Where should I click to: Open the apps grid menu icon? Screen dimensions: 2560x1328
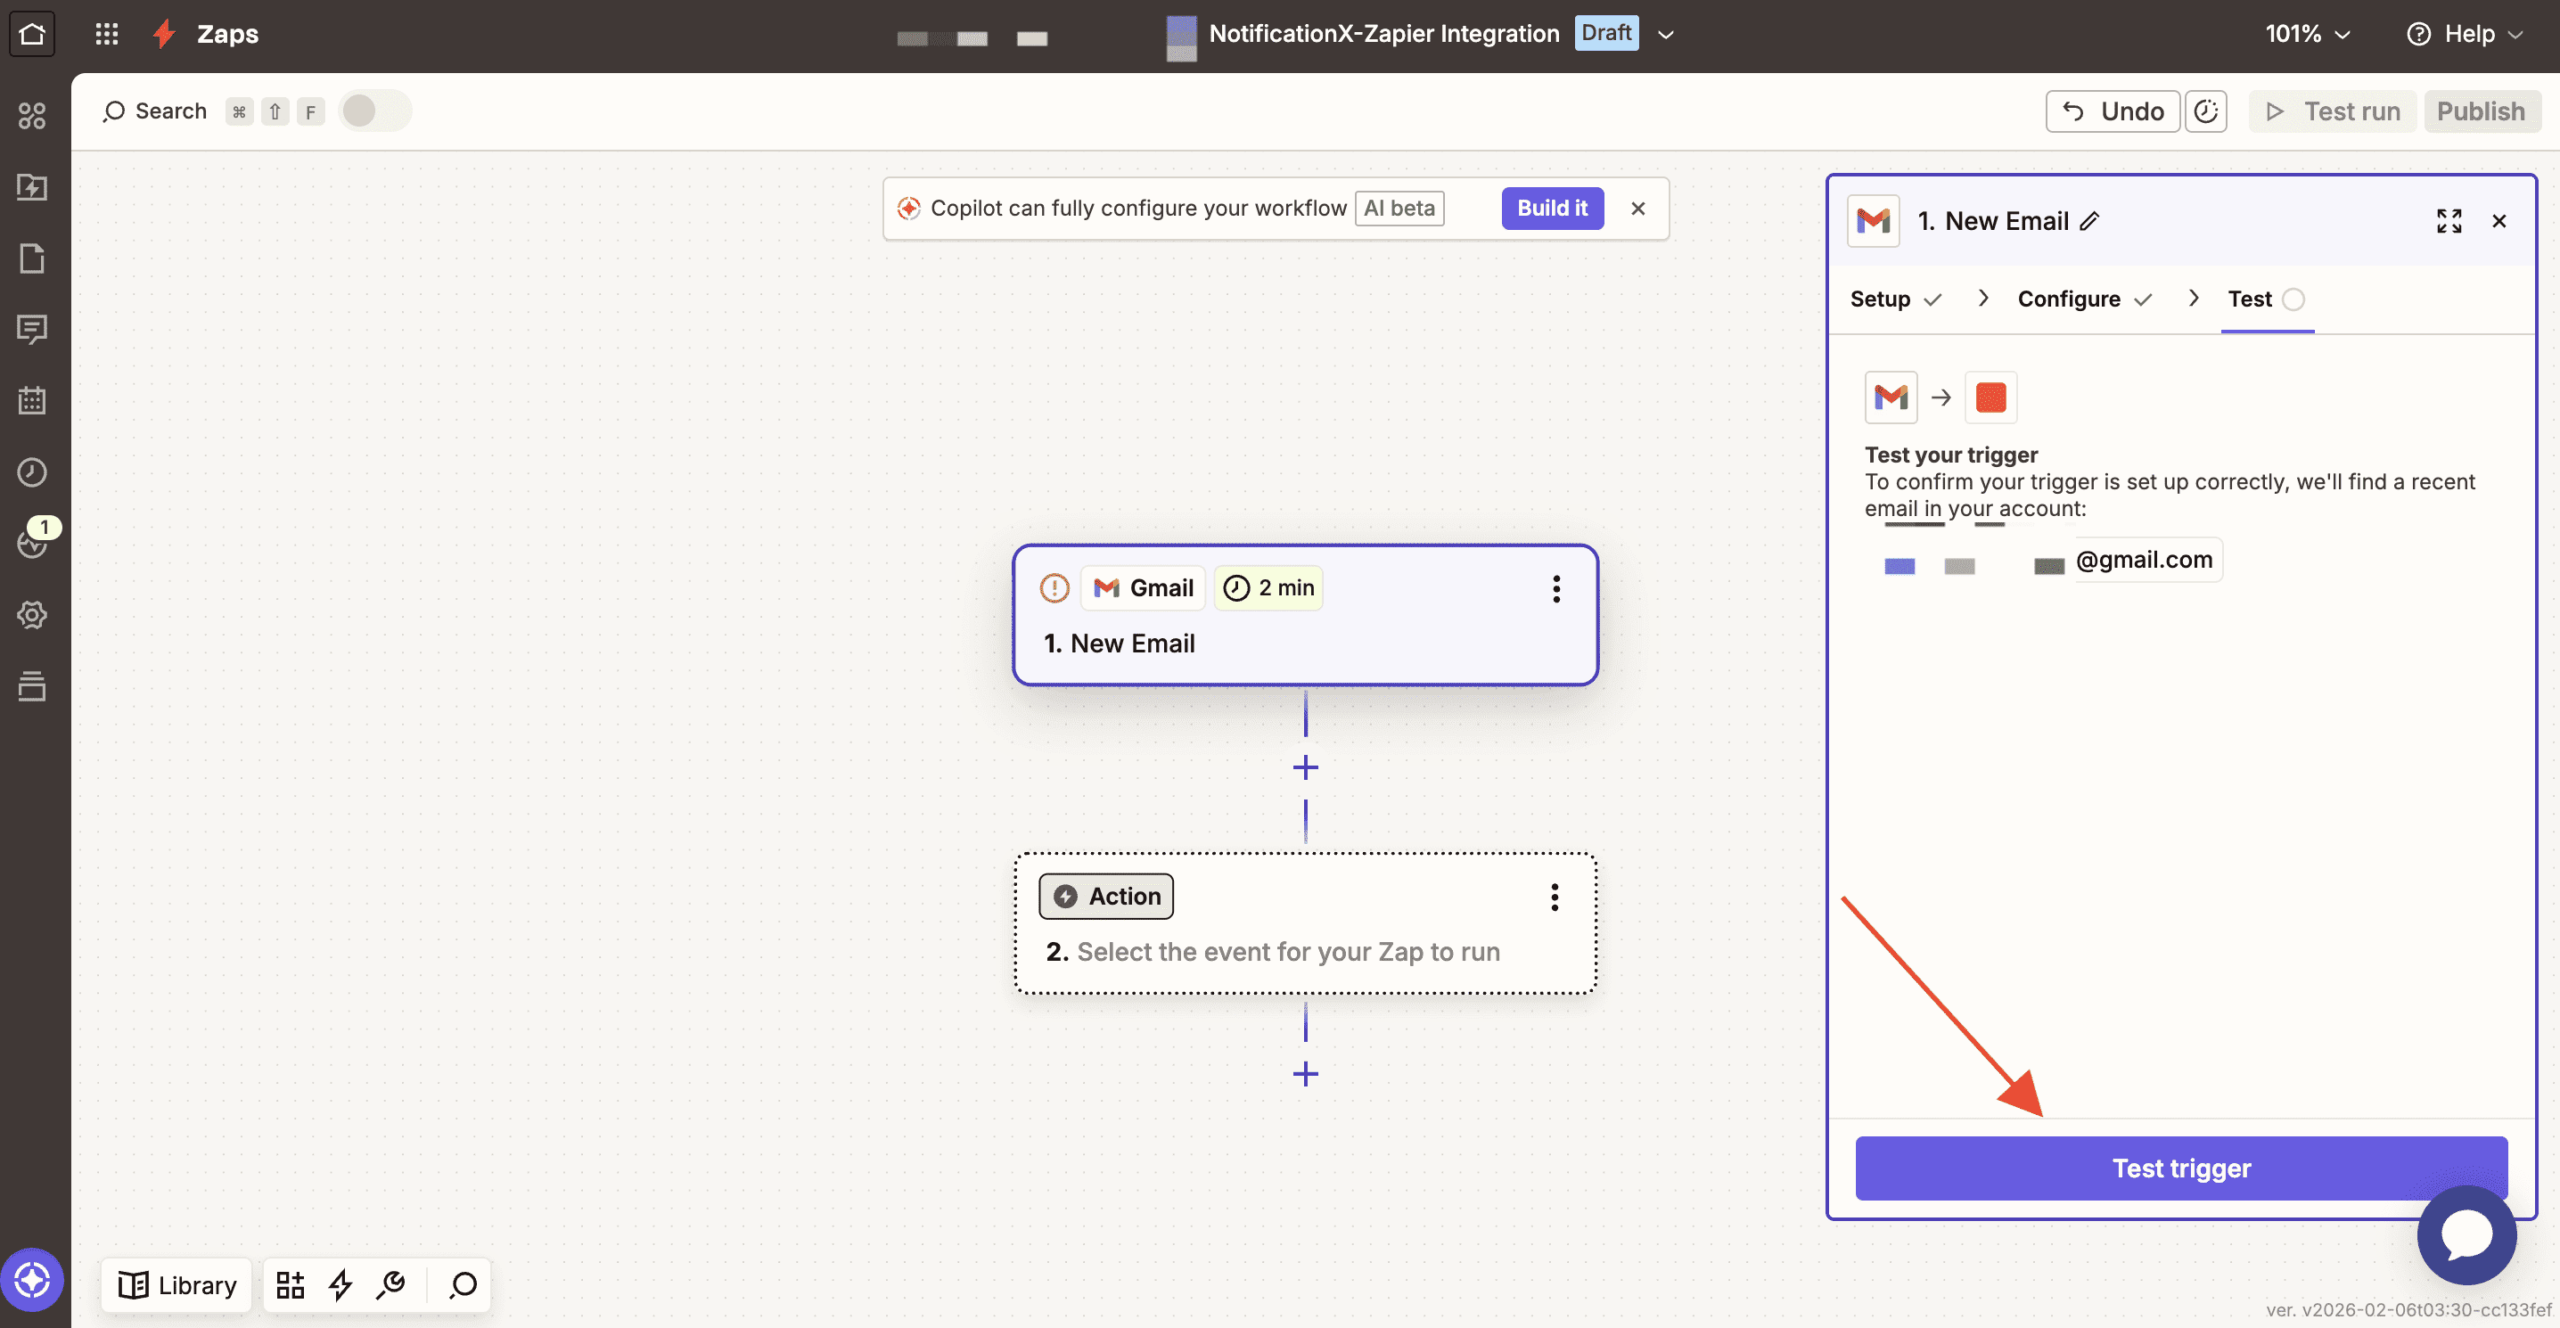107,34
